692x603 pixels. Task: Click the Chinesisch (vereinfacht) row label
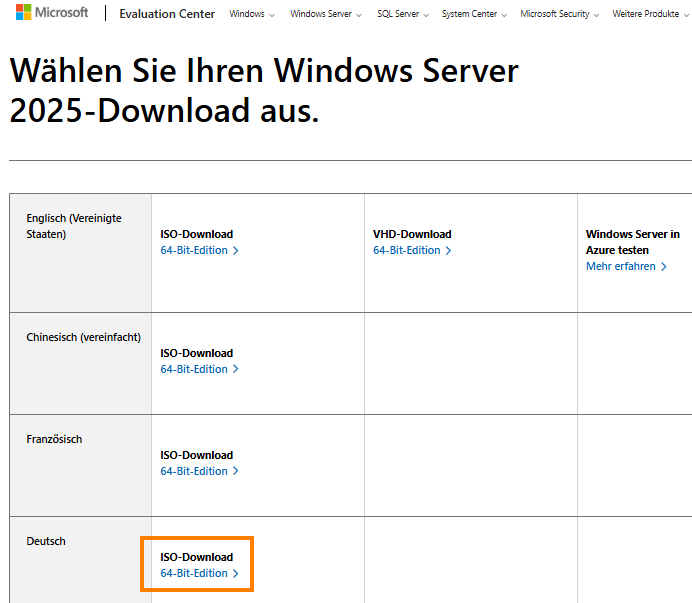tap(83, 338)
